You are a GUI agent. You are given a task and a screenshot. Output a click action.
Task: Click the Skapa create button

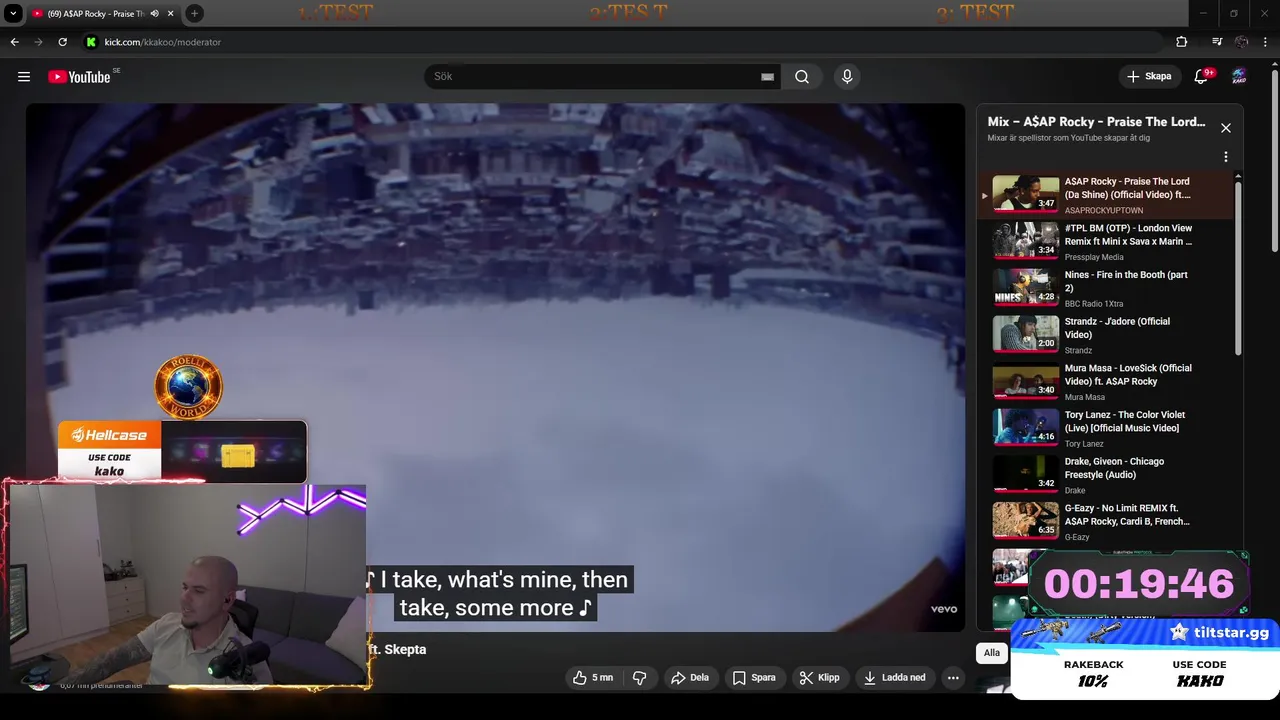coord(1149,77)
